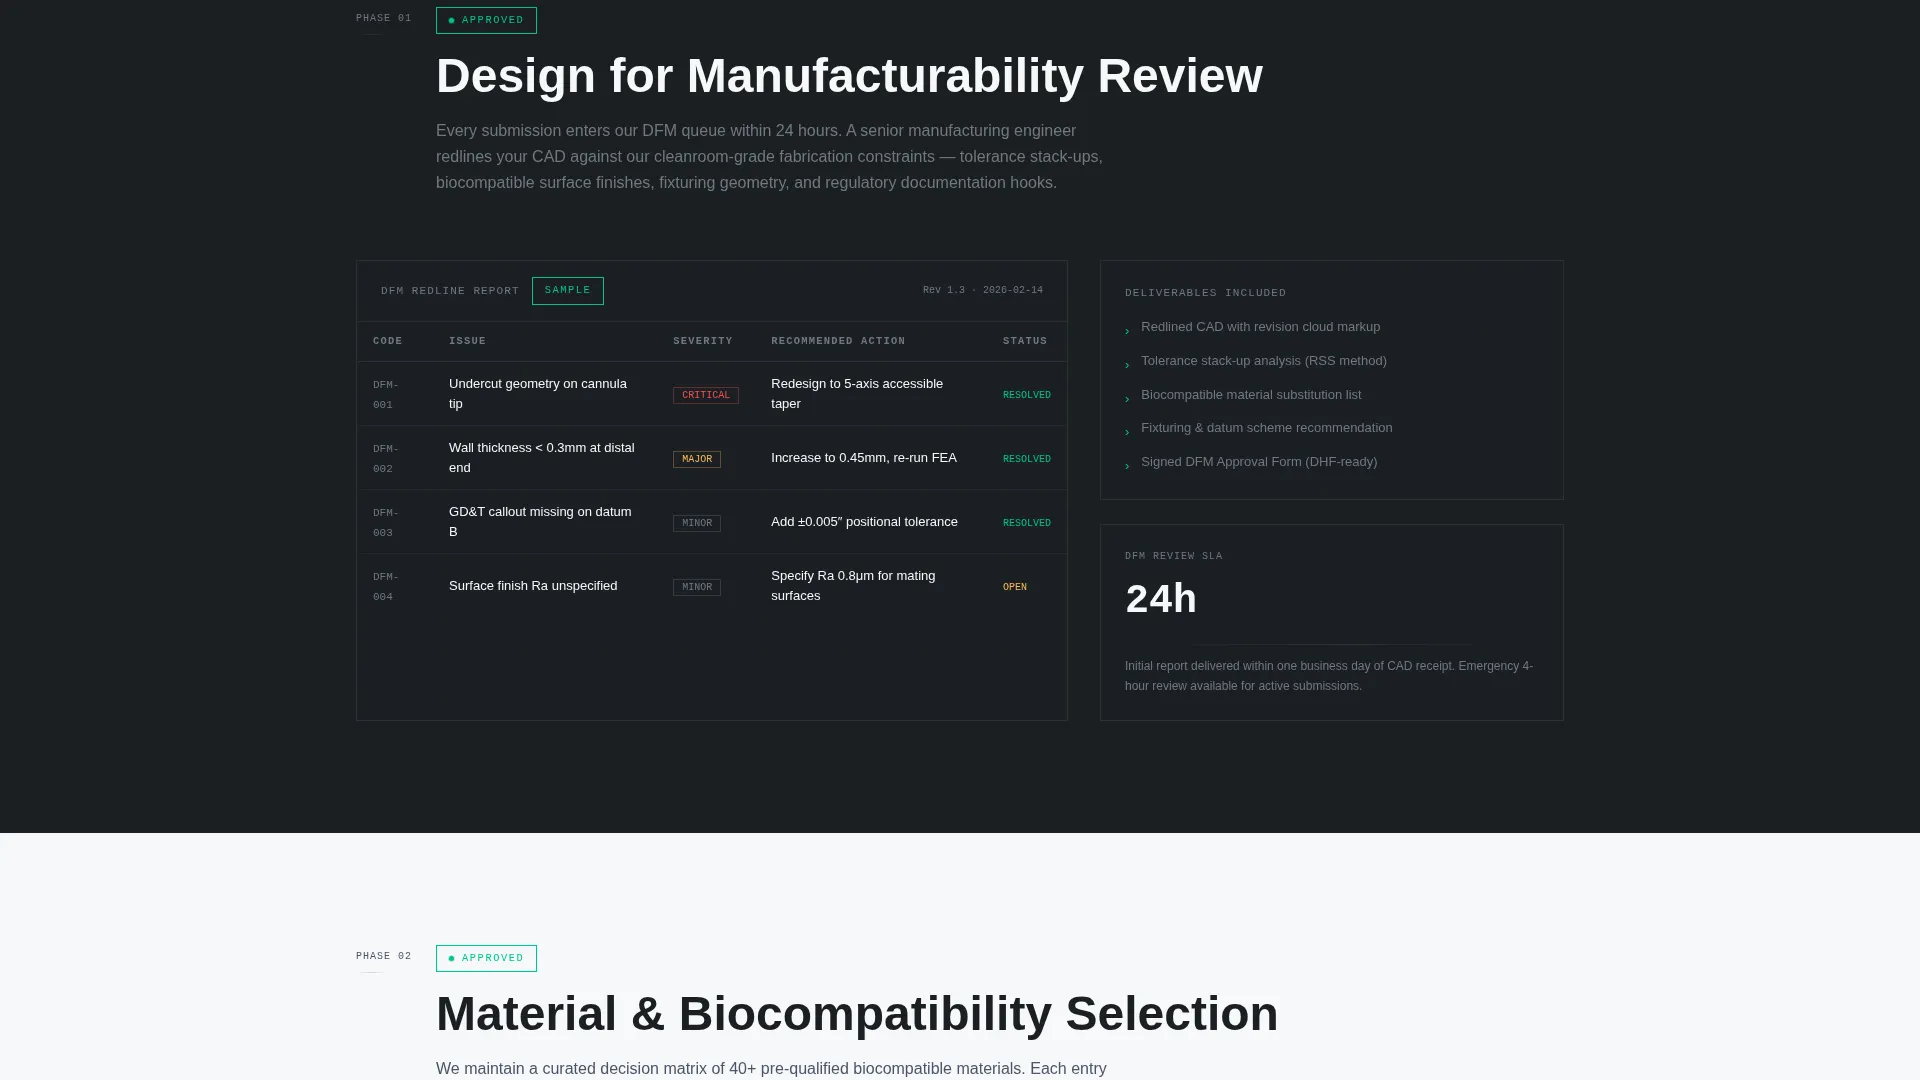Click the ISSUE column header
The image size is (1920, 1080).
coord(467,341)
